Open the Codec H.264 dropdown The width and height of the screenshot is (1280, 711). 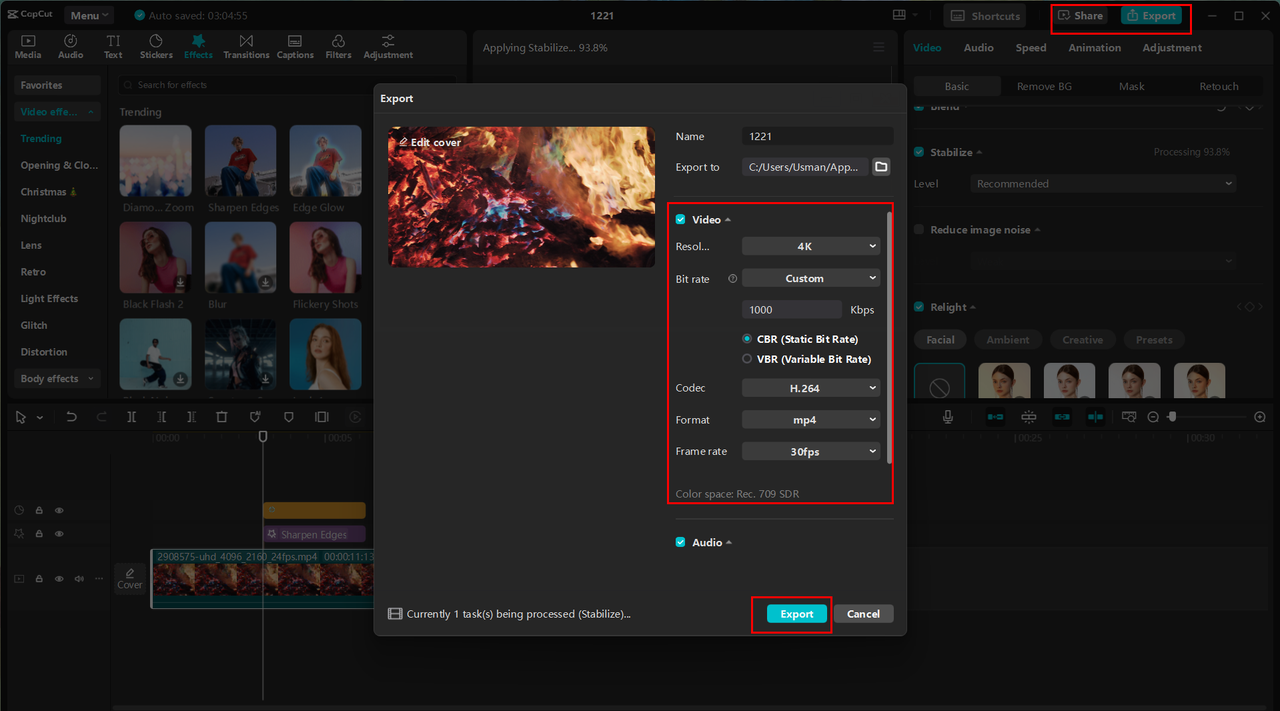[x=811, y=388]
